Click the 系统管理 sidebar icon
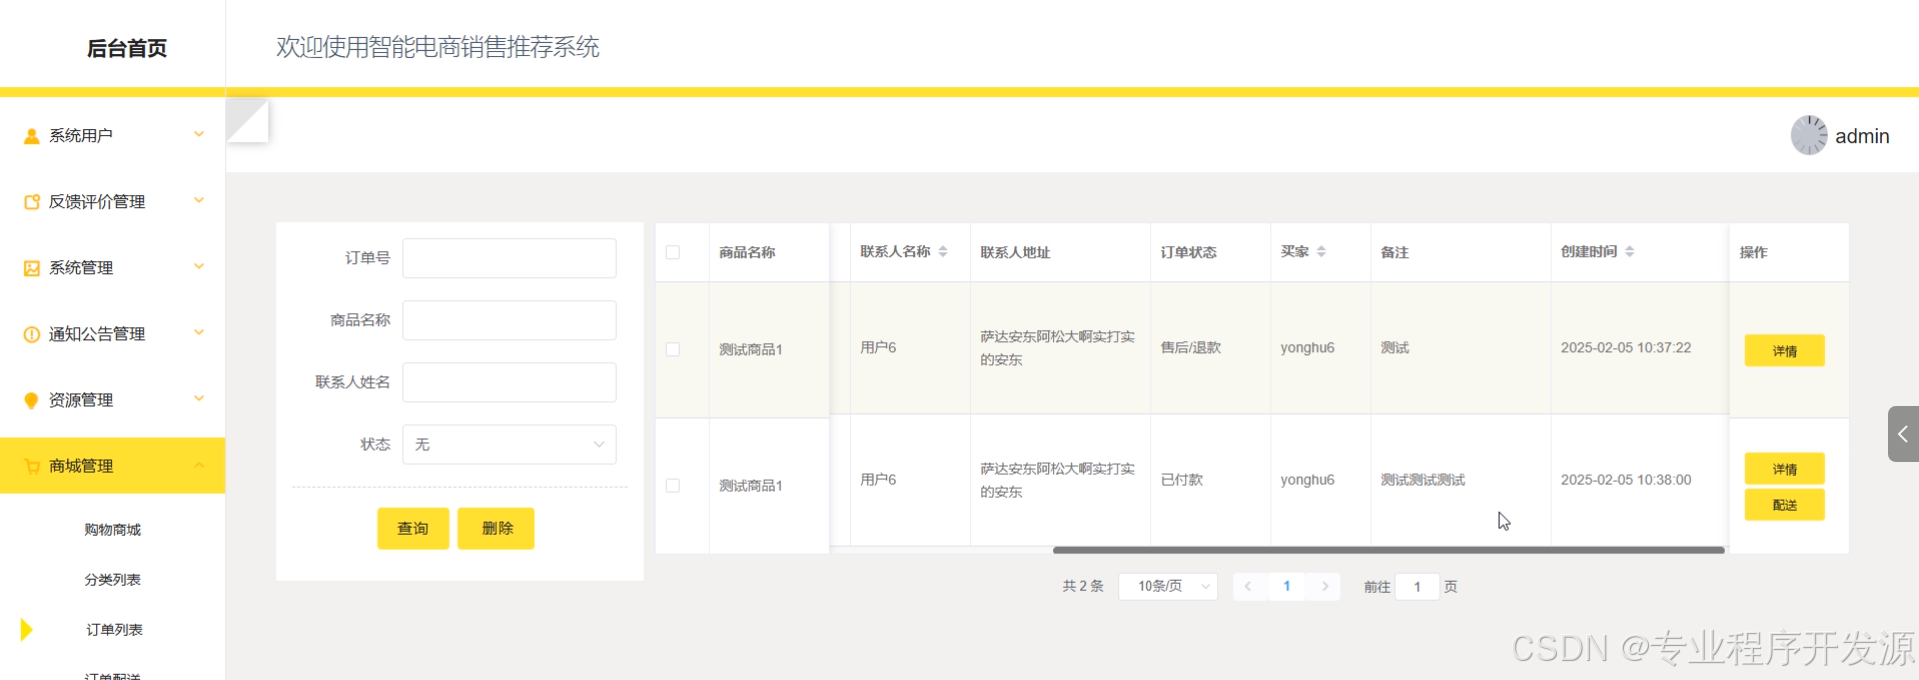 (x=31, y=268)
